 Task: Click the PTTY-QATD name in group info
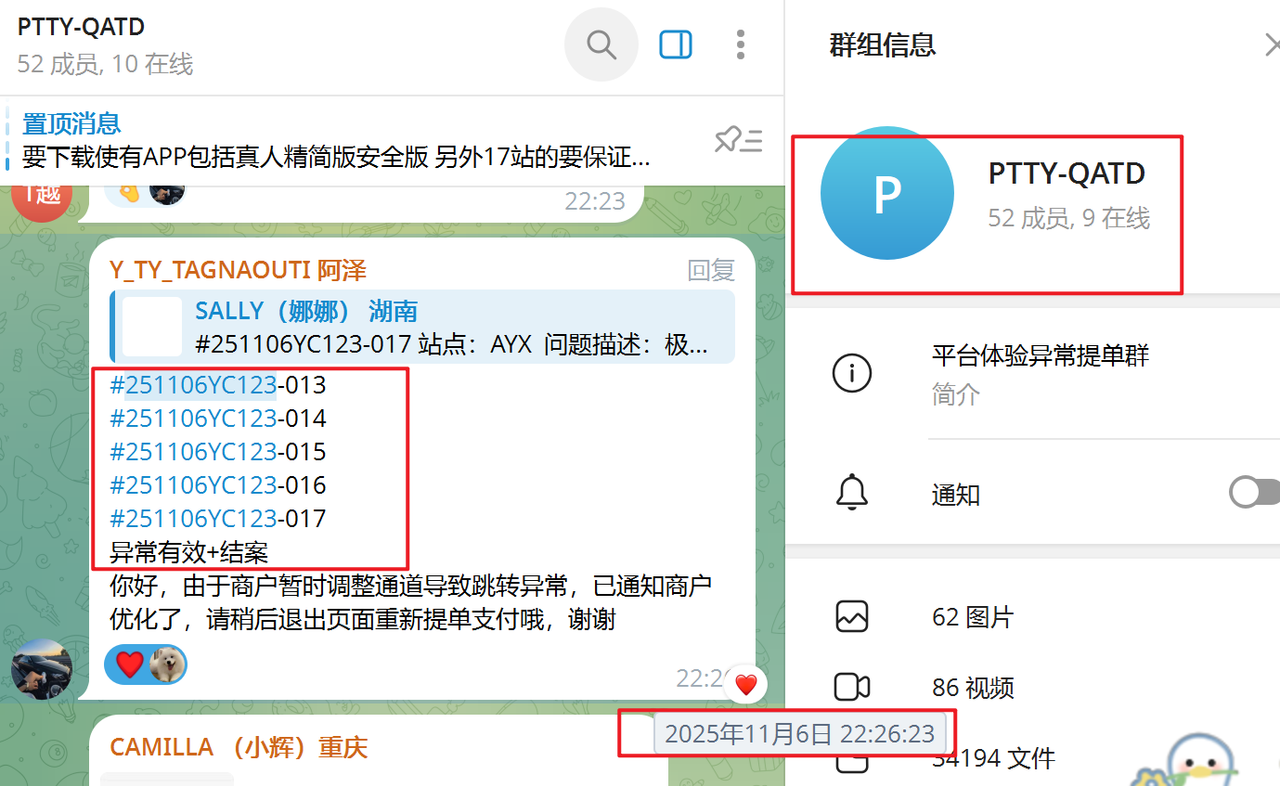point(1067,173)
